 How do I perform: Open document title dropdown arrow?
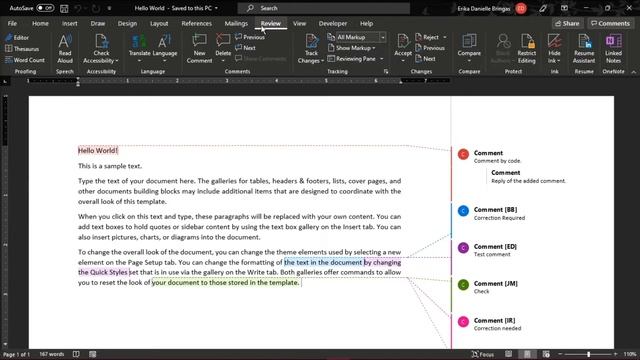[x=216, y=8]
